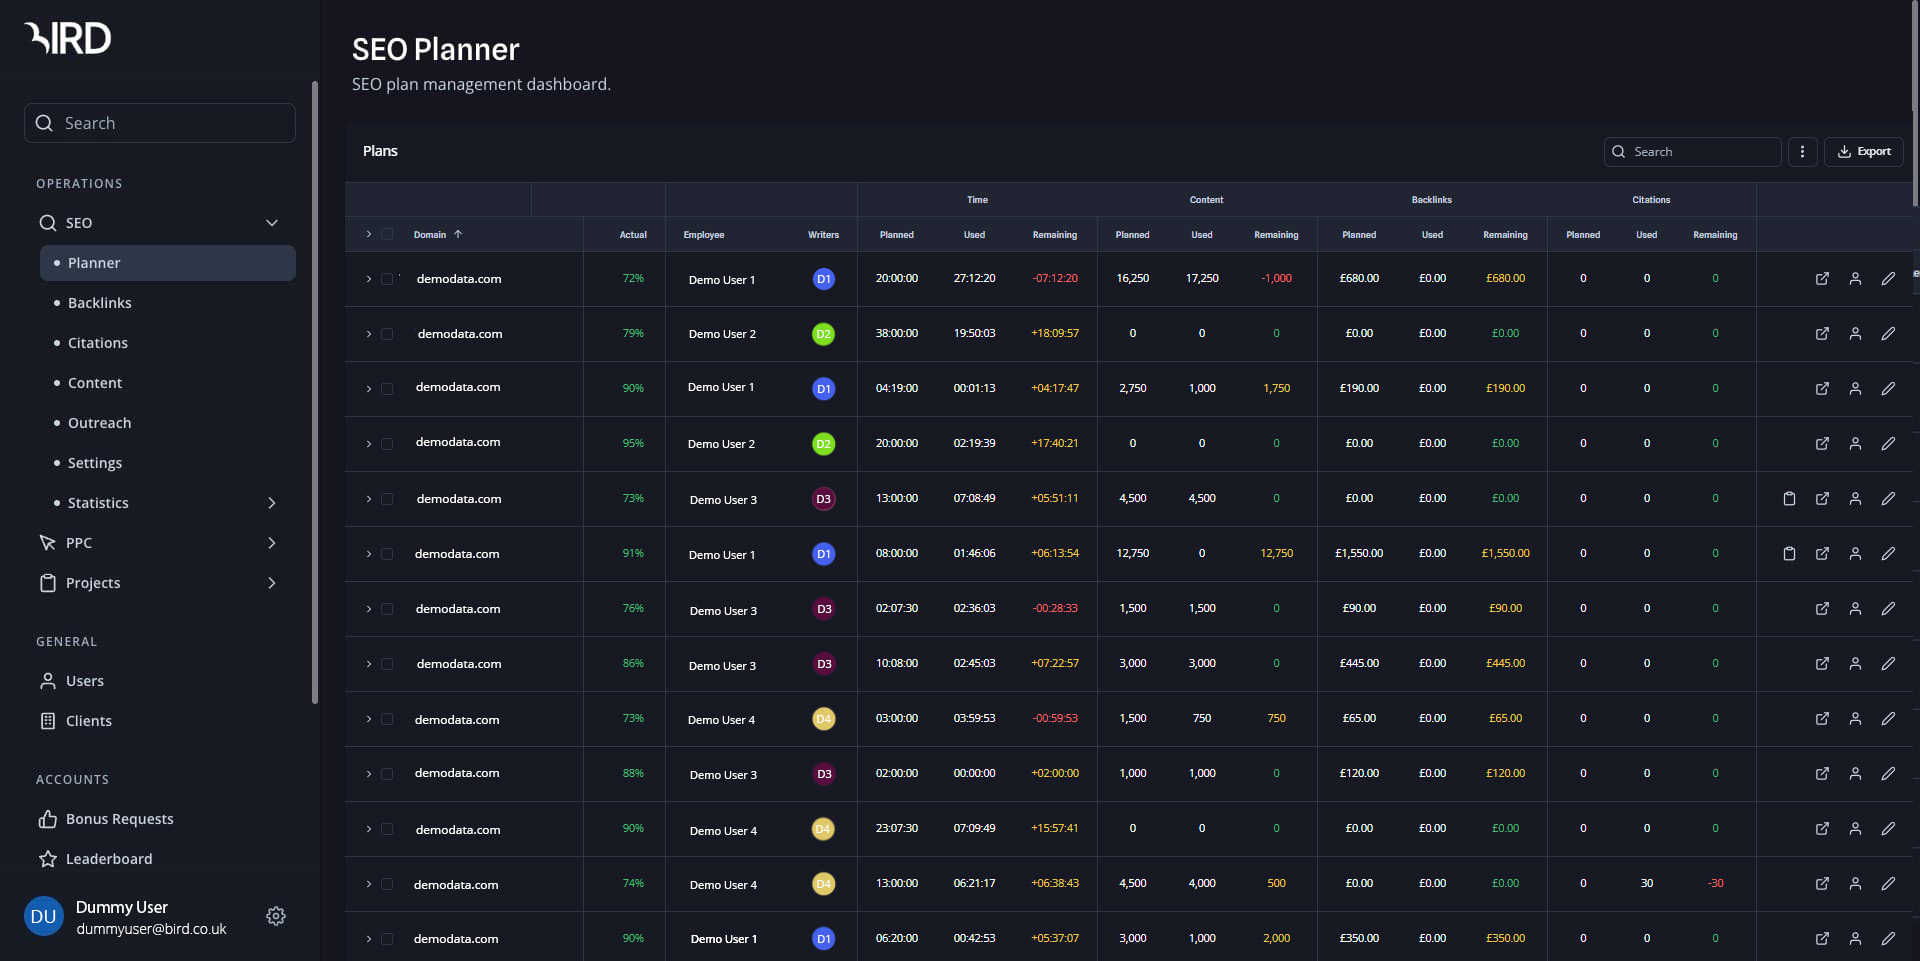Collapse the SEO section in sidebar

point(271,223)
